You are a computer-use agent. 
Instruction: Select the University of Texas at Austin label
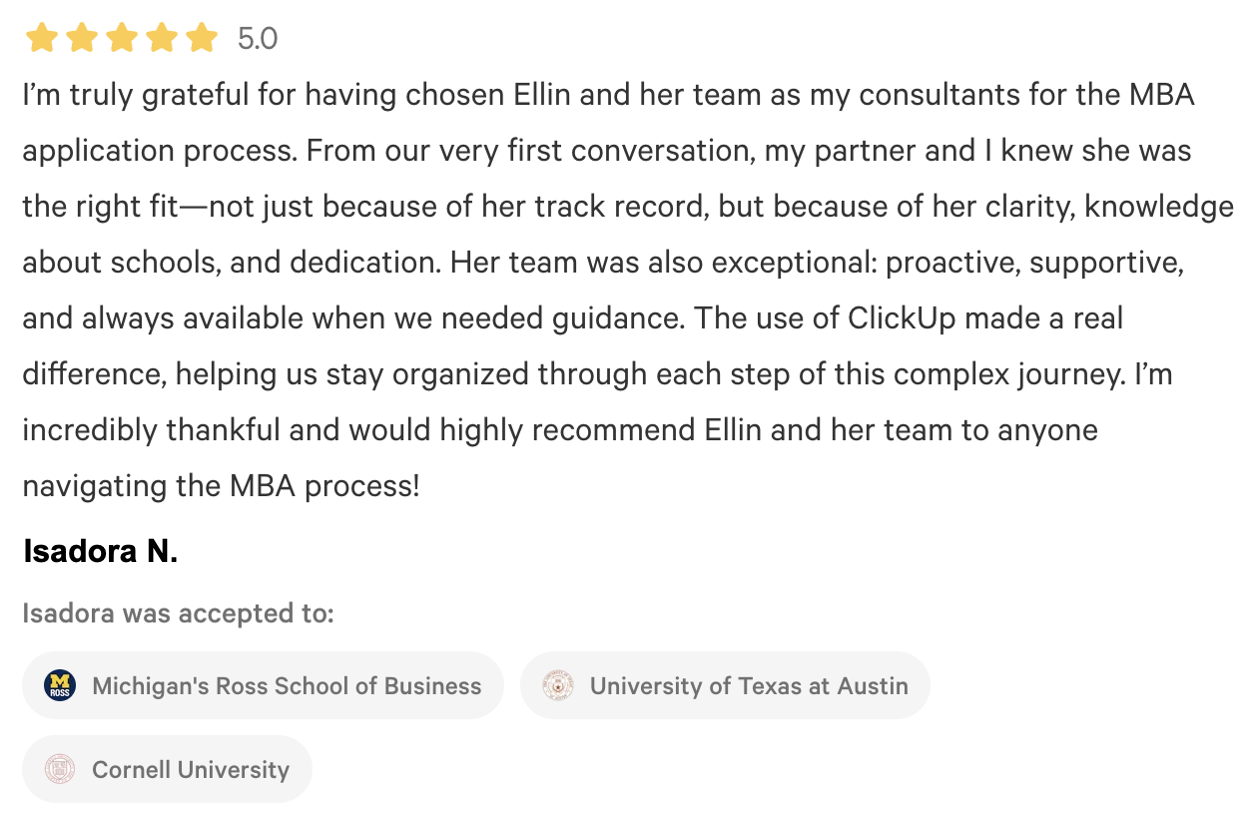coord(748,686)
